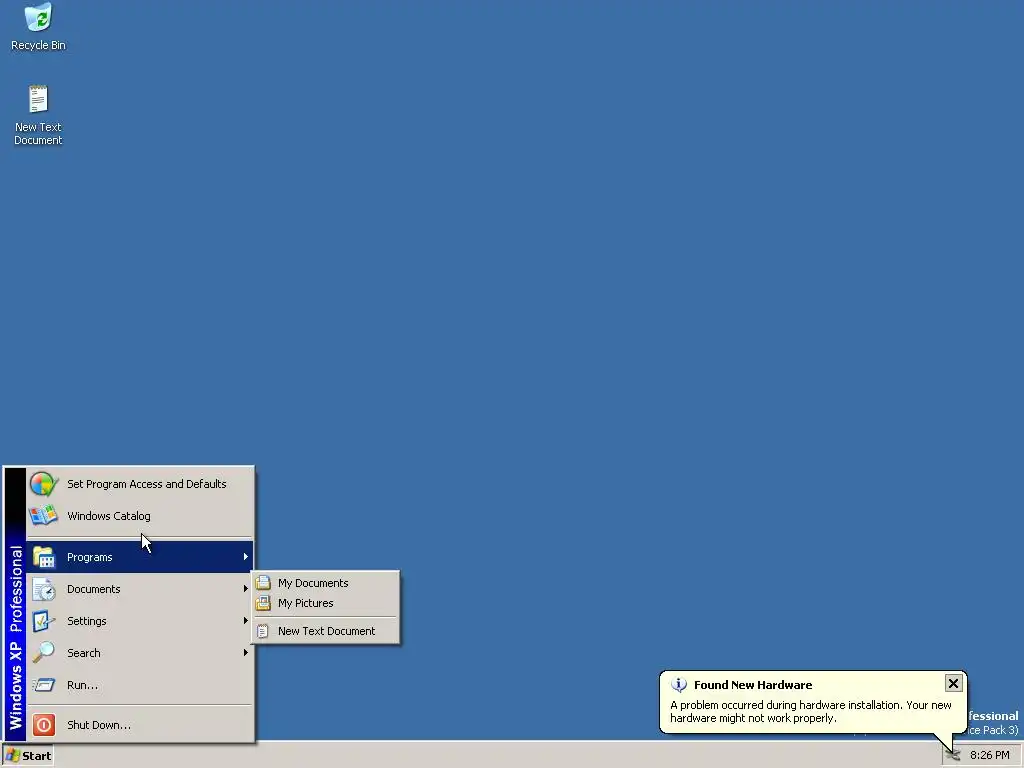The image size is (1024, 768).
Task: Select the Programs menu item
Action: pos(140,557)
